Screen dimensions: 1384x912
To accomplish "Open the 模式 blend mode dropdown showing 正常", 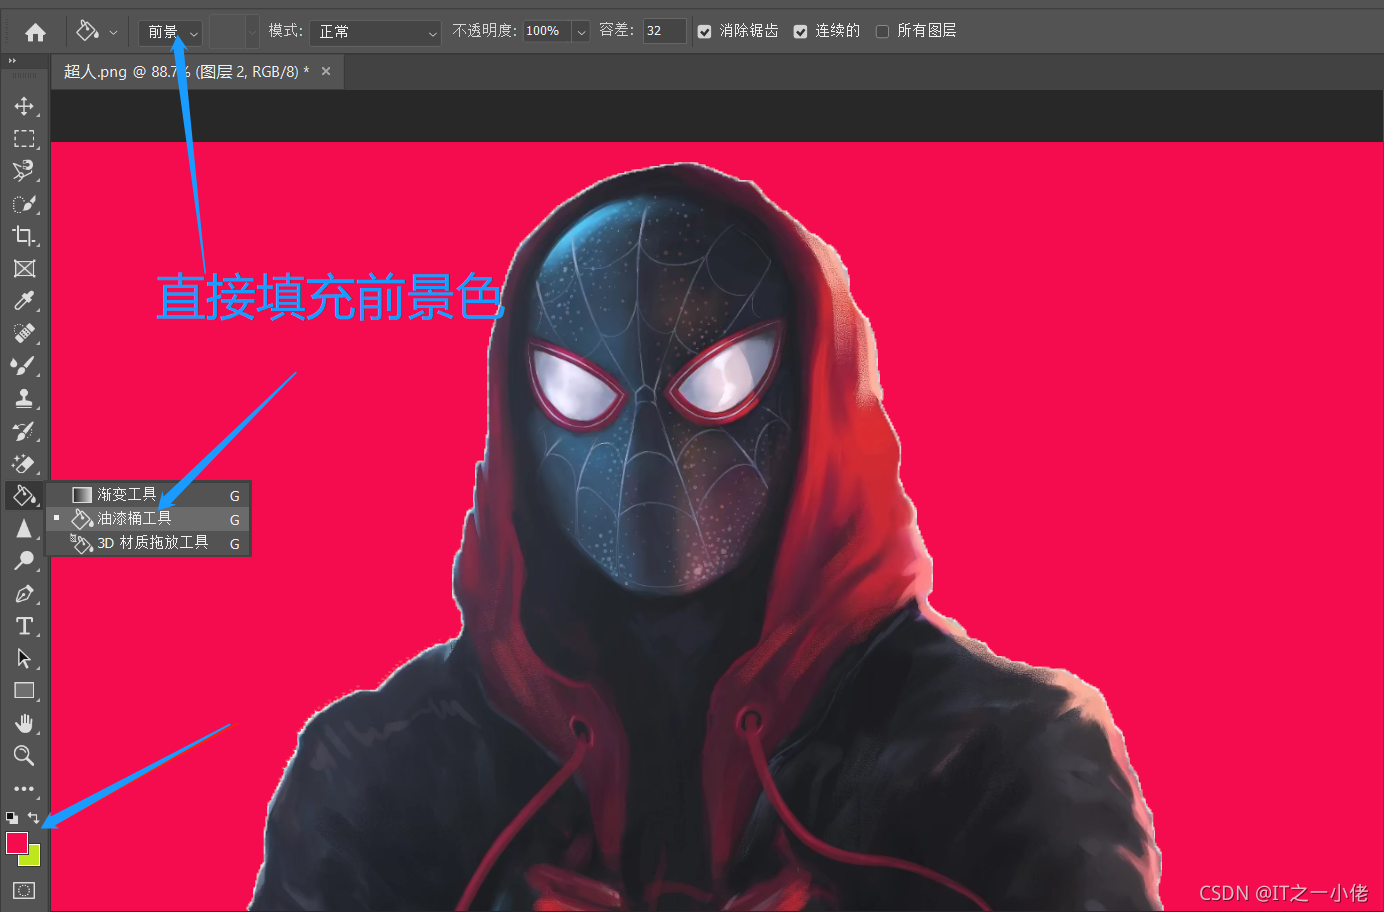I will point(375,33).
